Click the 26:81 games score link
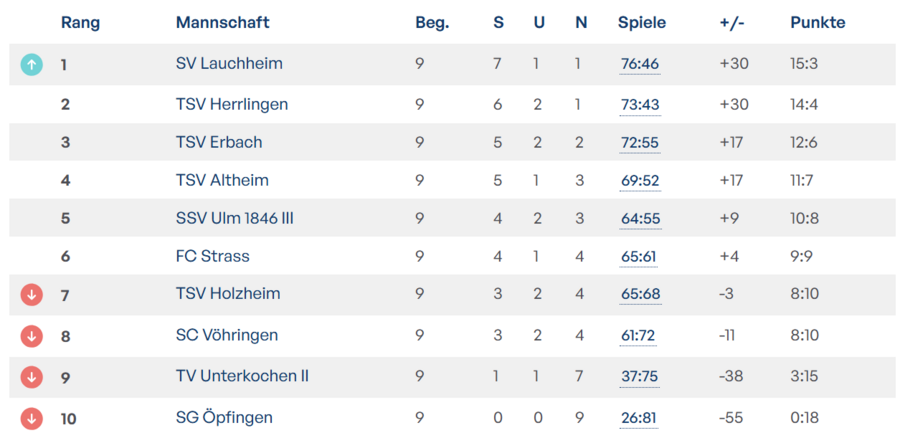This screenshot has width=900, height=448. click(640, 418)
